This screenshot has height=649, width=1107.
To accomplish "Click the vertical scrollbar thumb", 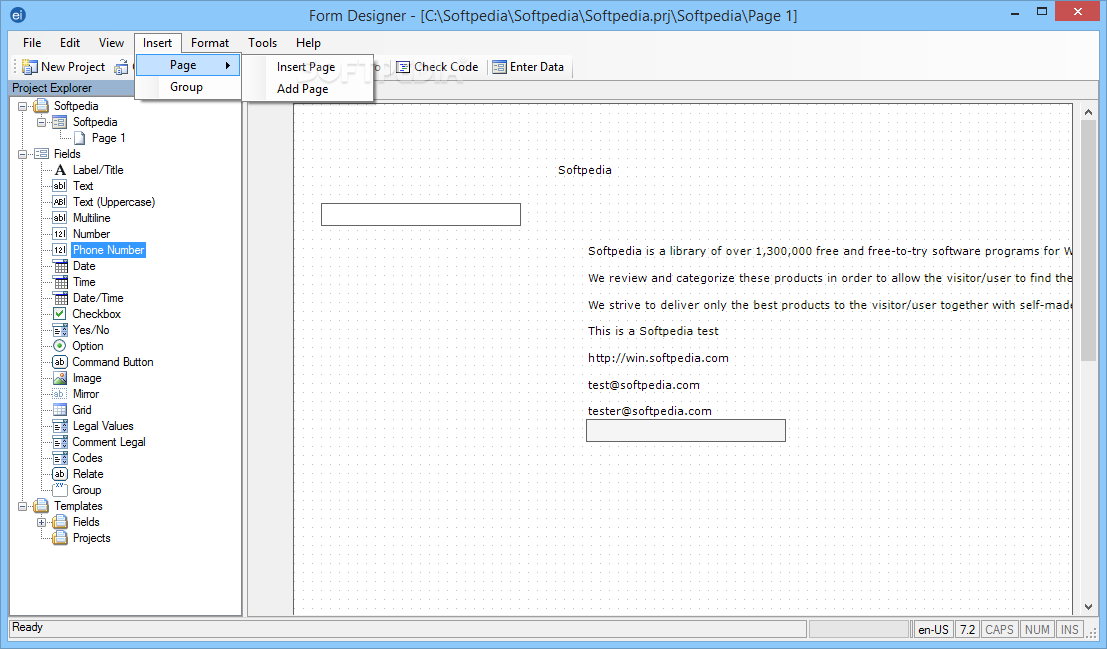I will (x=1088, y=240).
